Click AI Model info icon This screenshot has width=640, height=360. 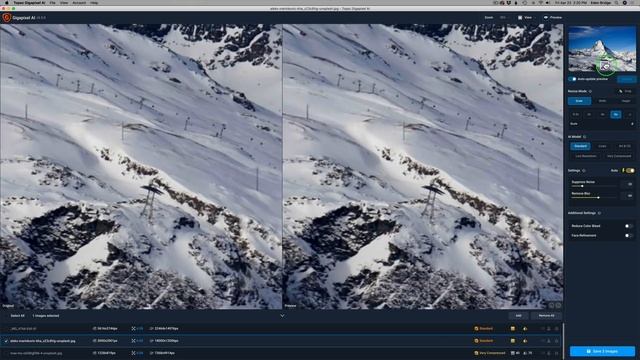(585, 137)
